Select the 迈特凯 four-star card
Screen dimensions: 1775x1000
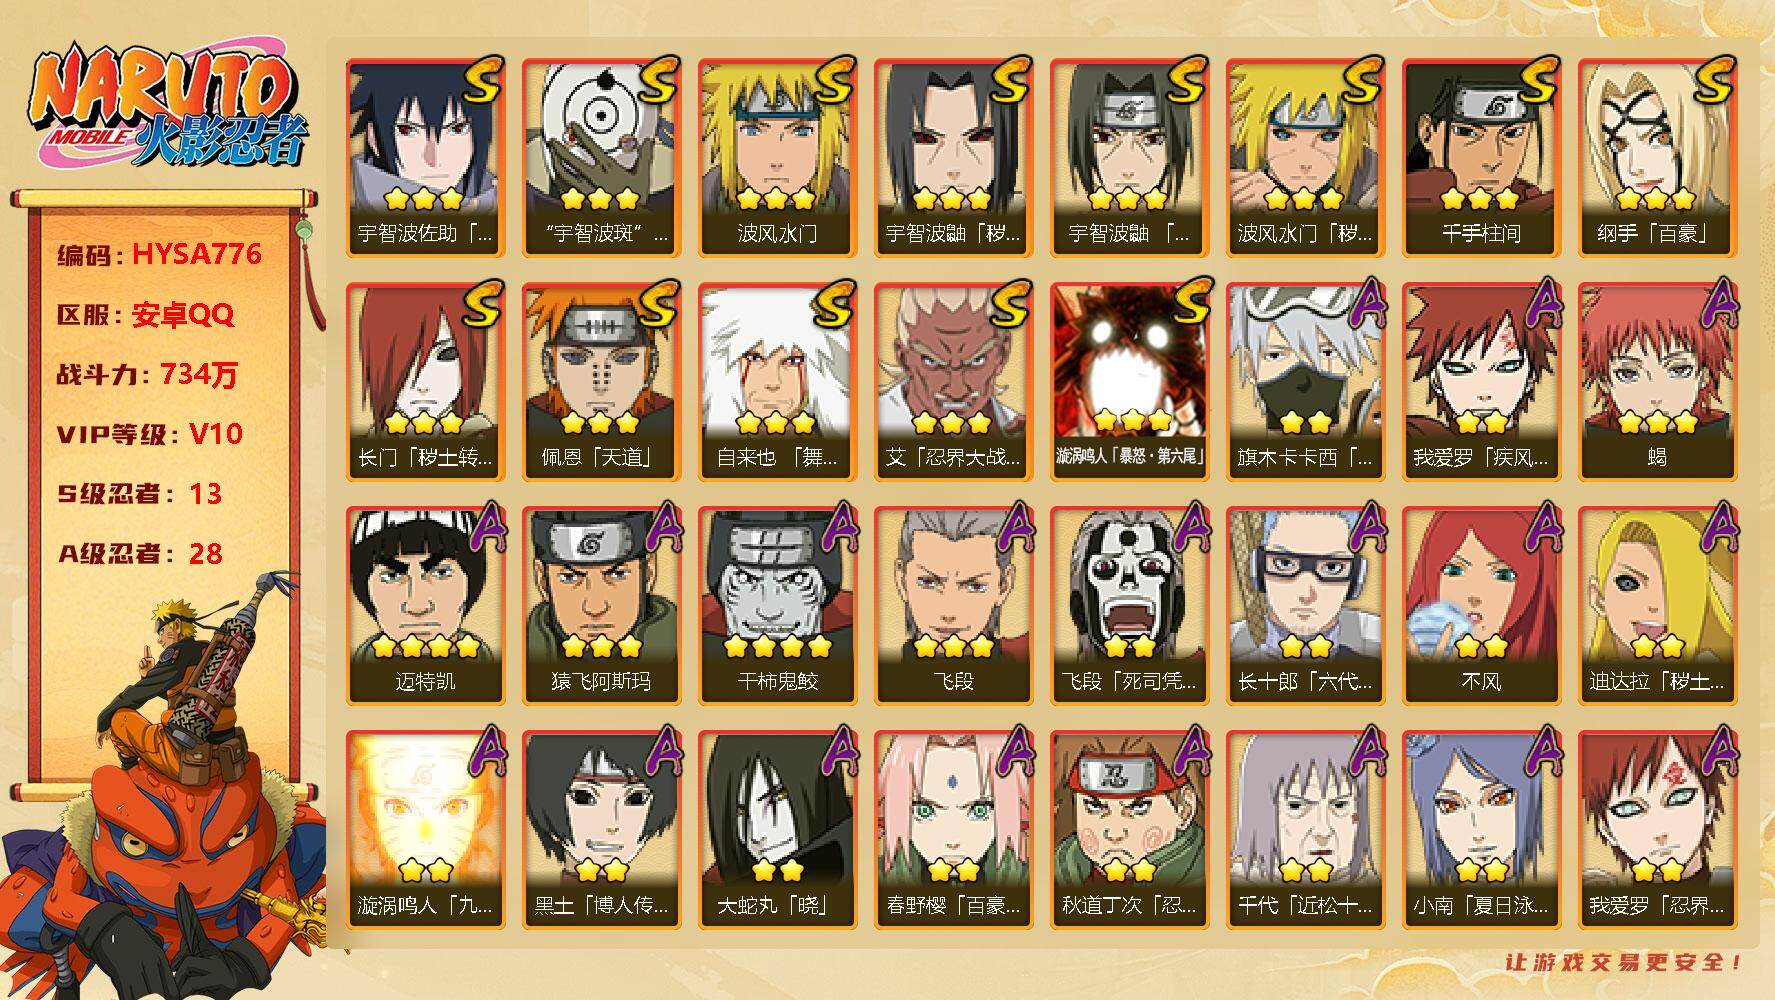pos(425,606)
